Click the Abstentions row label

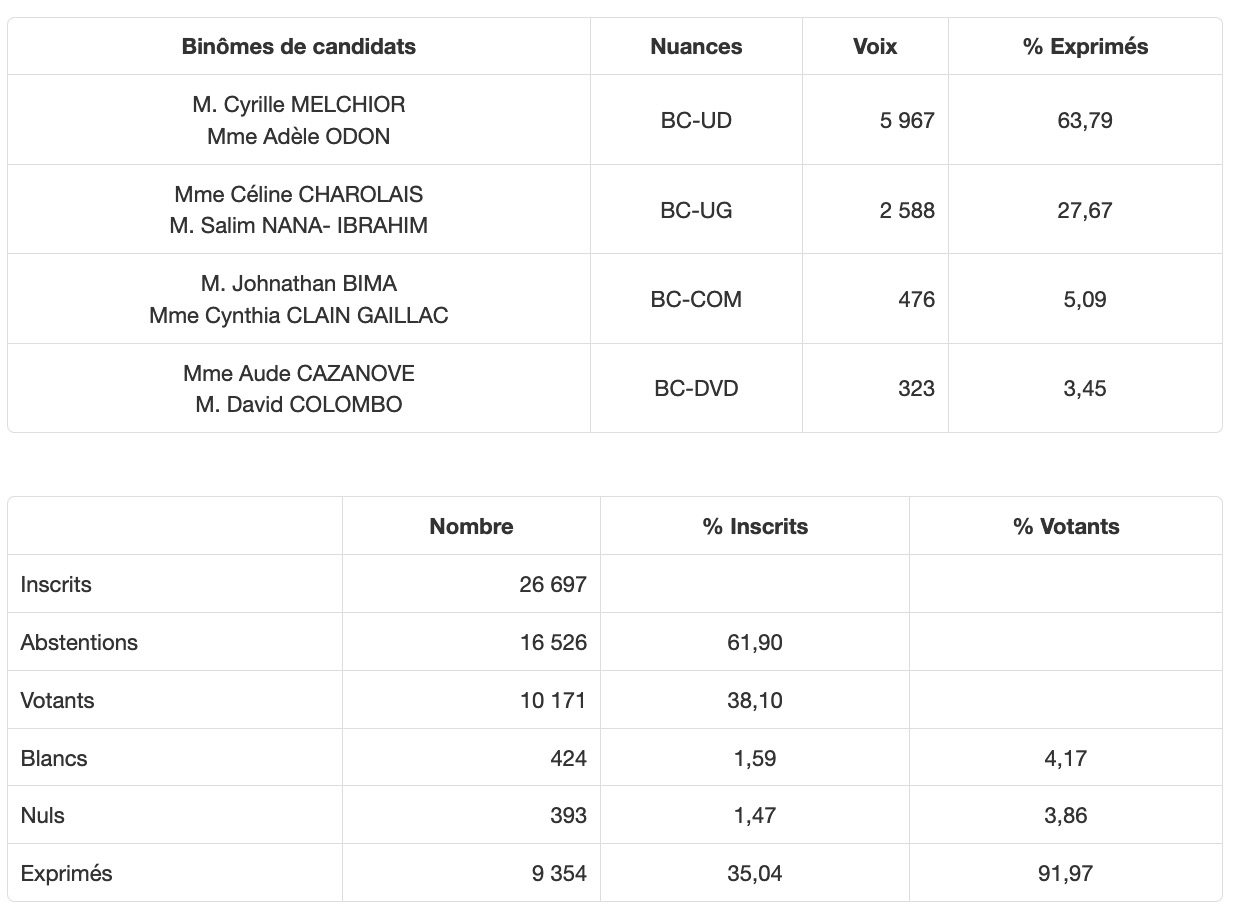pos(79,642)
